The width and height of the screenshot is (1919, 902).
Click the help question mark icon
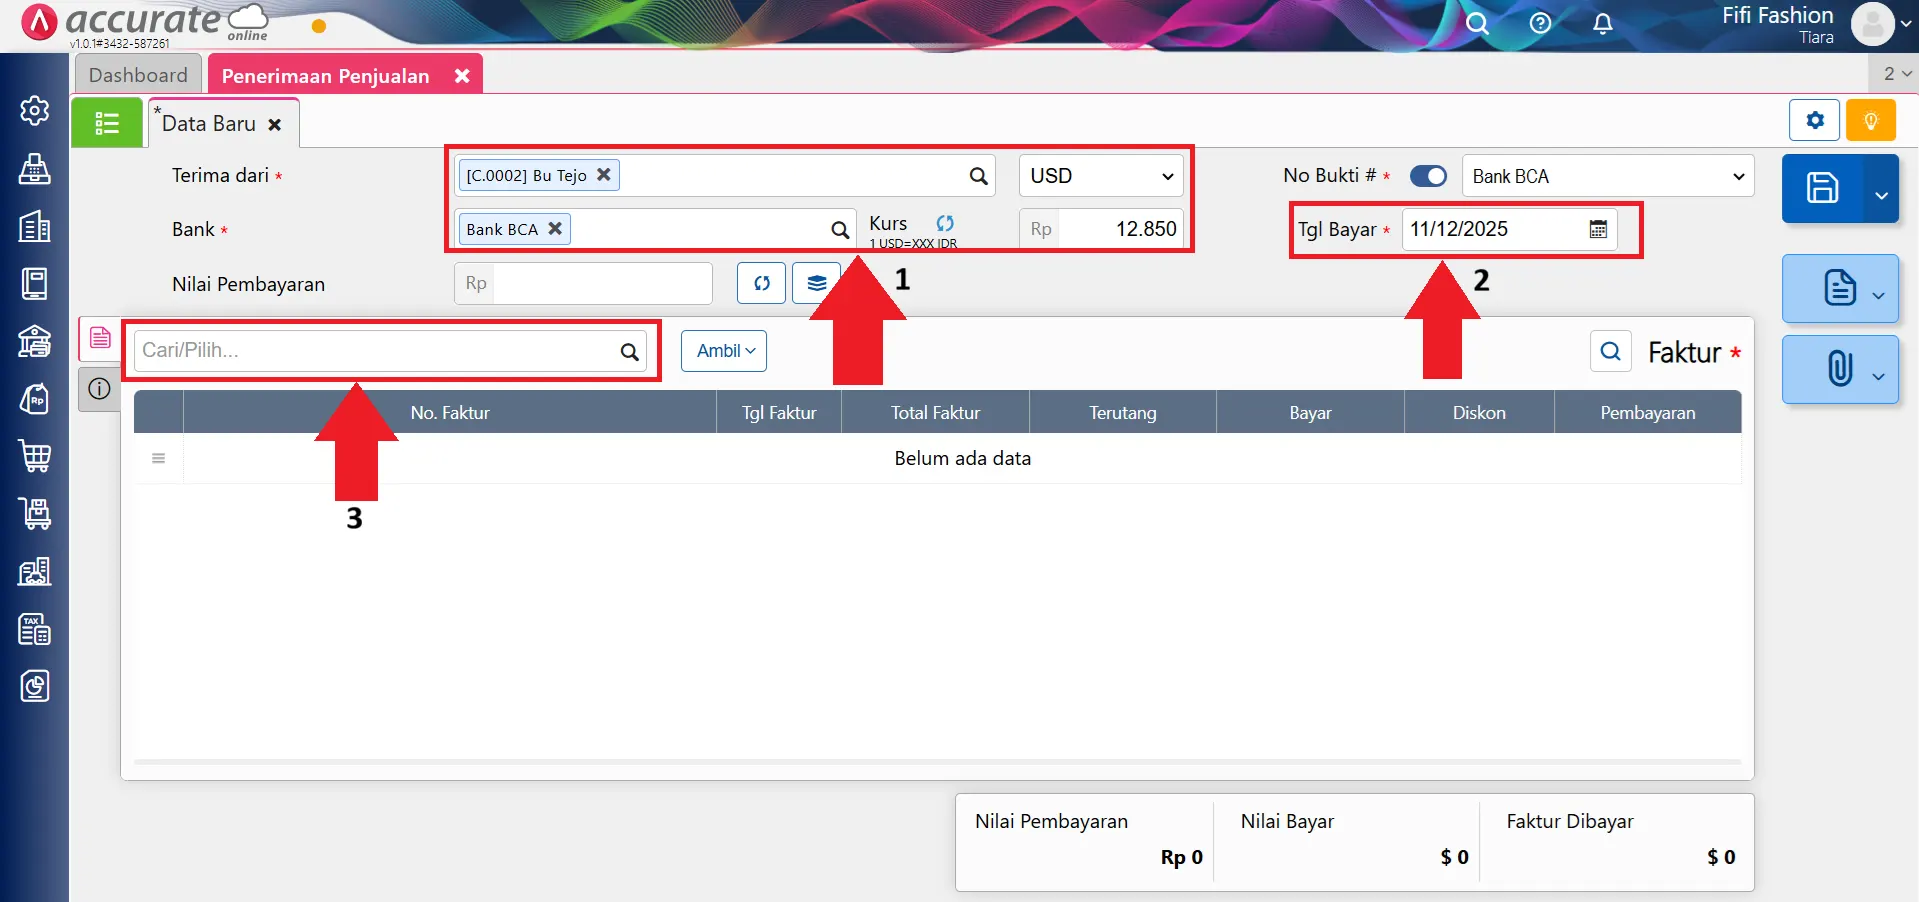pyautogui.click(x=1540, y=24)
